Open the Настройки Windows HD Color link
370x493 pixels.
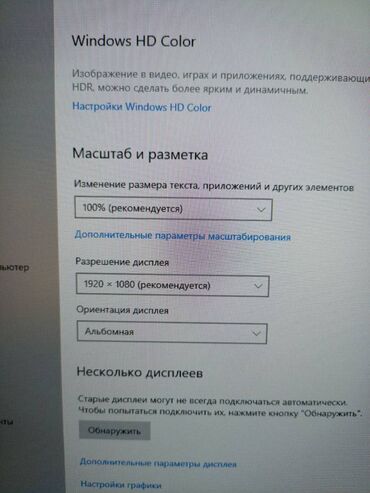tap(142, 107)
